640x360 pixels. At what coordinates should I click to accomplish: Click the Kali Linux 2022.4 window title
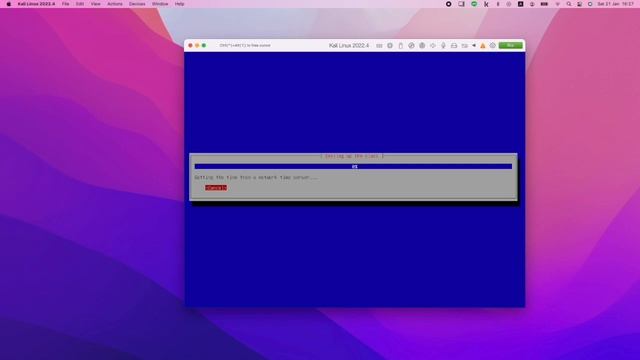coord(349,46)
